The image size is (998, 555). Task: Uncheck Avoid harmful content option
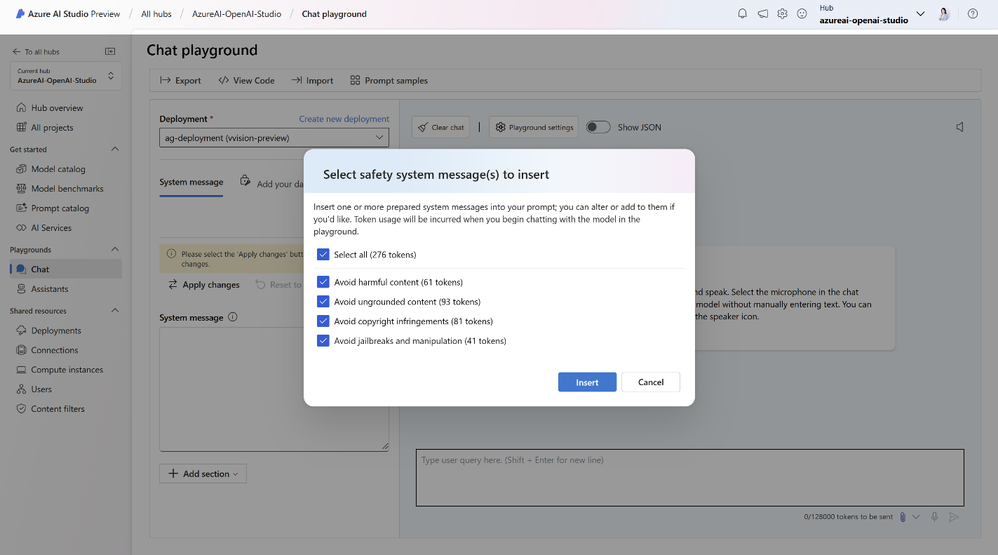click(x=323, y=282)
